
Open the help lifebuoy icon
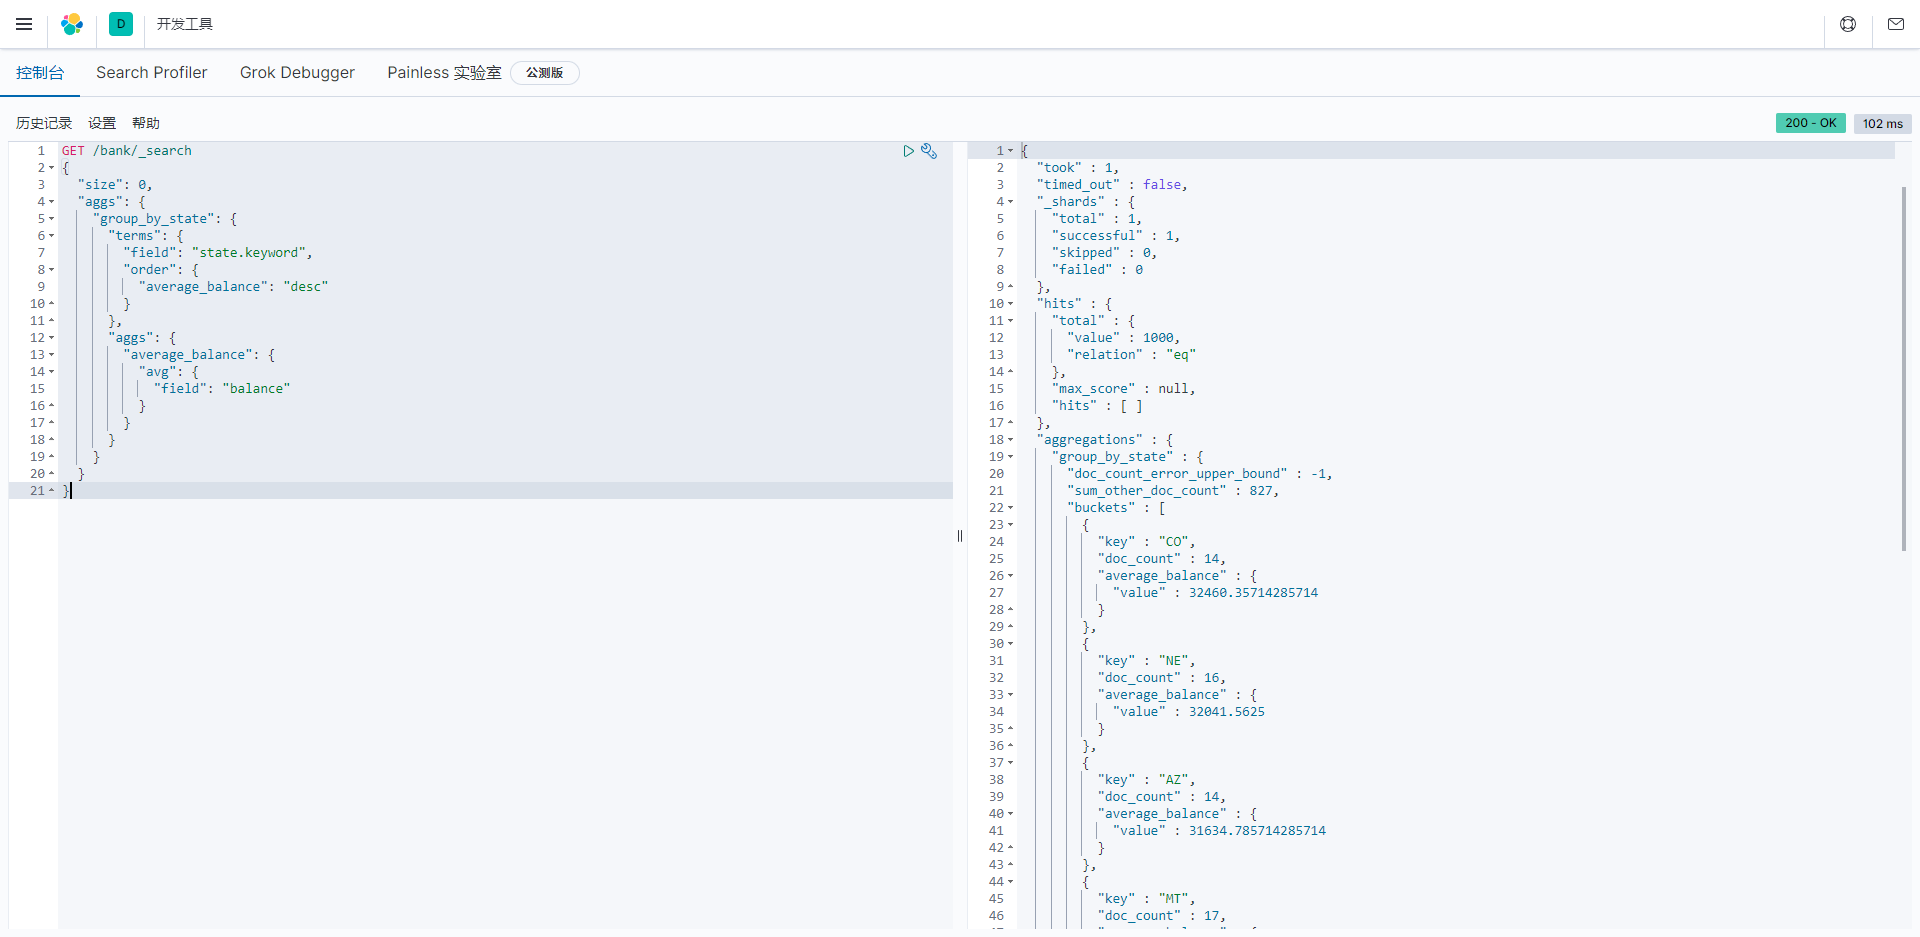tap(1848, 24)
